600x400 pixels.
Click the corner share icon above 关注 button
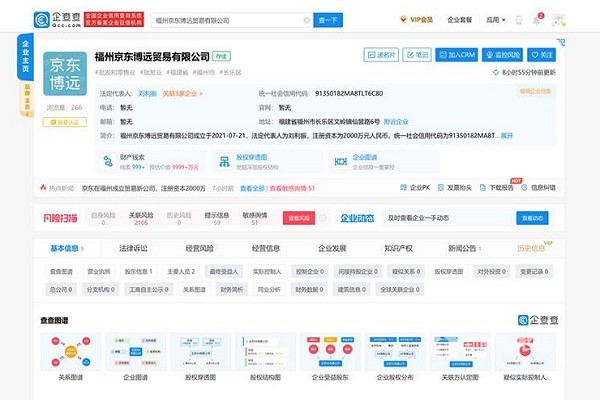click(x=561, y=42)
